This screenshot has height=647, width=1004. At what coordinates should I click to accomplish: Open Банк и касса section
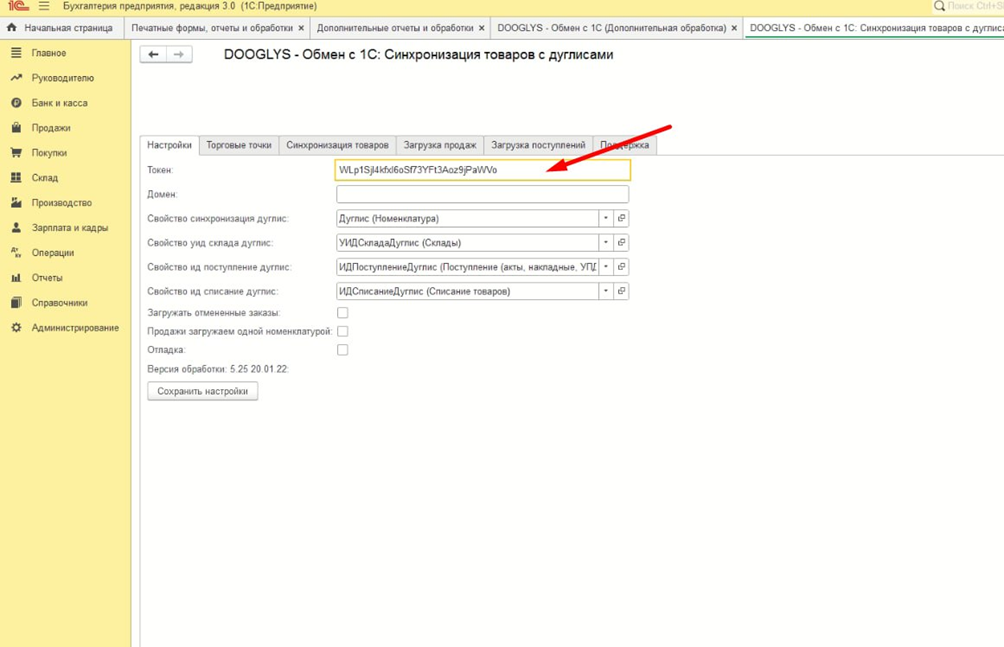[60, 103]
